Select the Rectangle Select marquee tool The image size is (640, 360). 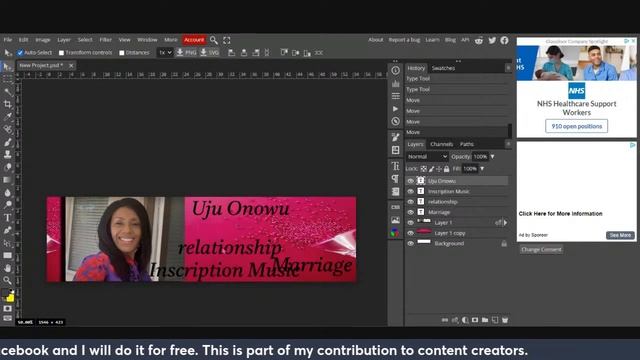pyautogui.click(x=7, y=79)
